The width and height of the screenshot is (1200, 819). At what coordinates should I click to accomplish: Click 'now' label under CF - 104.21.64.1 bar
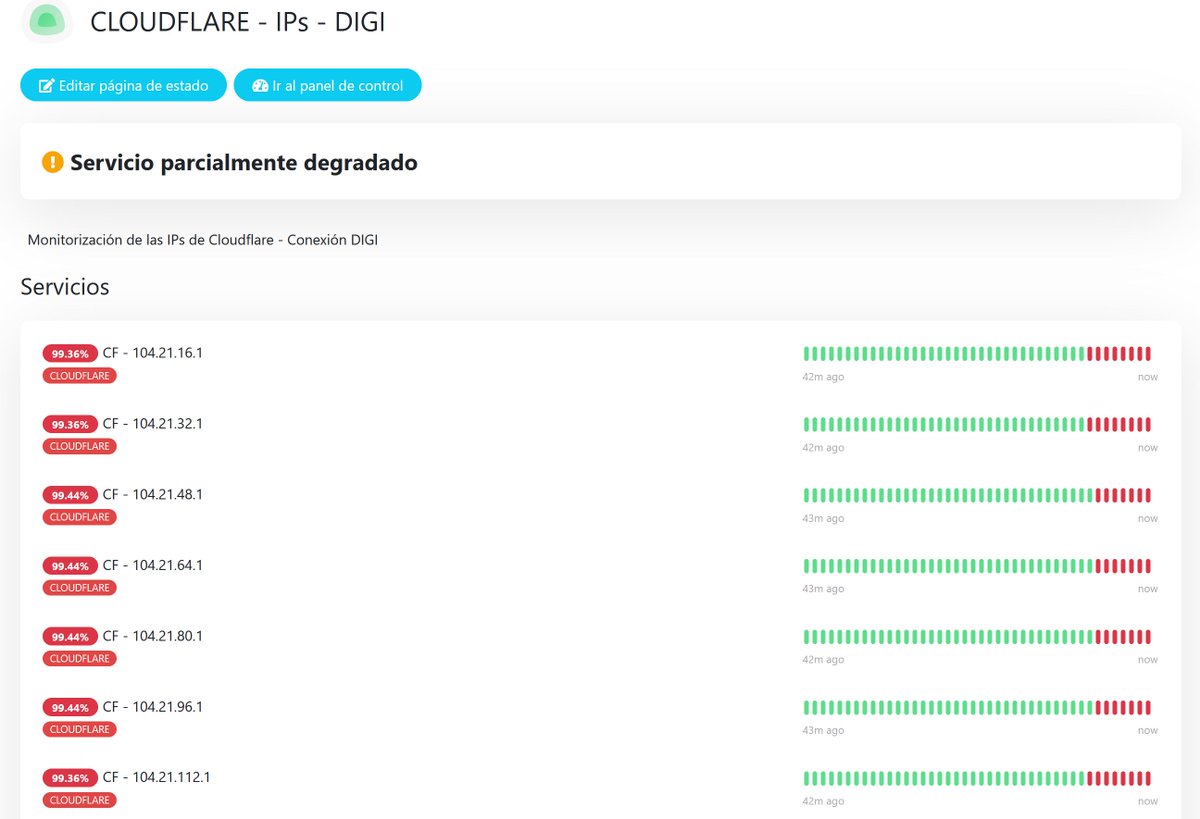(1147, 589)
